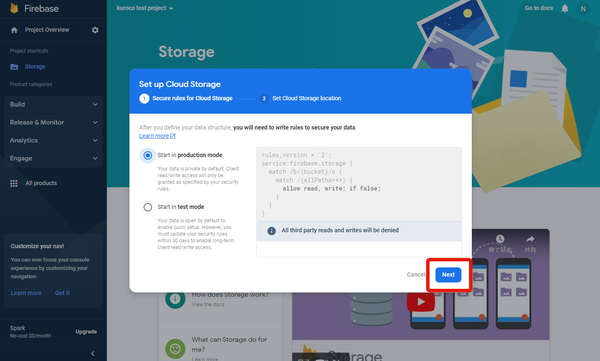Viewport: 600px width, 361px height.
Task: Click the Spark plan label
Action: click(x=18, y=328)
